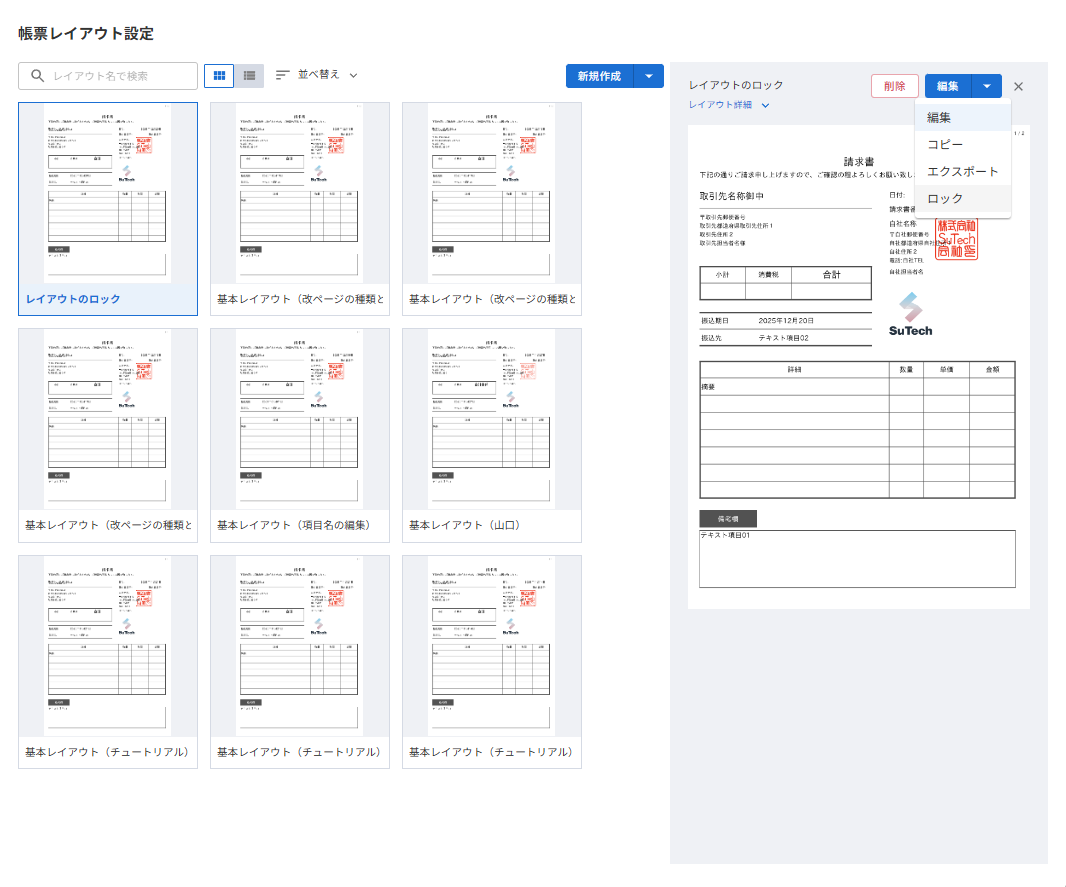The image size is (1066, 887).
Task: Open the 基本レイアウト（項目名の編集） thumbnail
Action: click(x=299, y=421)
